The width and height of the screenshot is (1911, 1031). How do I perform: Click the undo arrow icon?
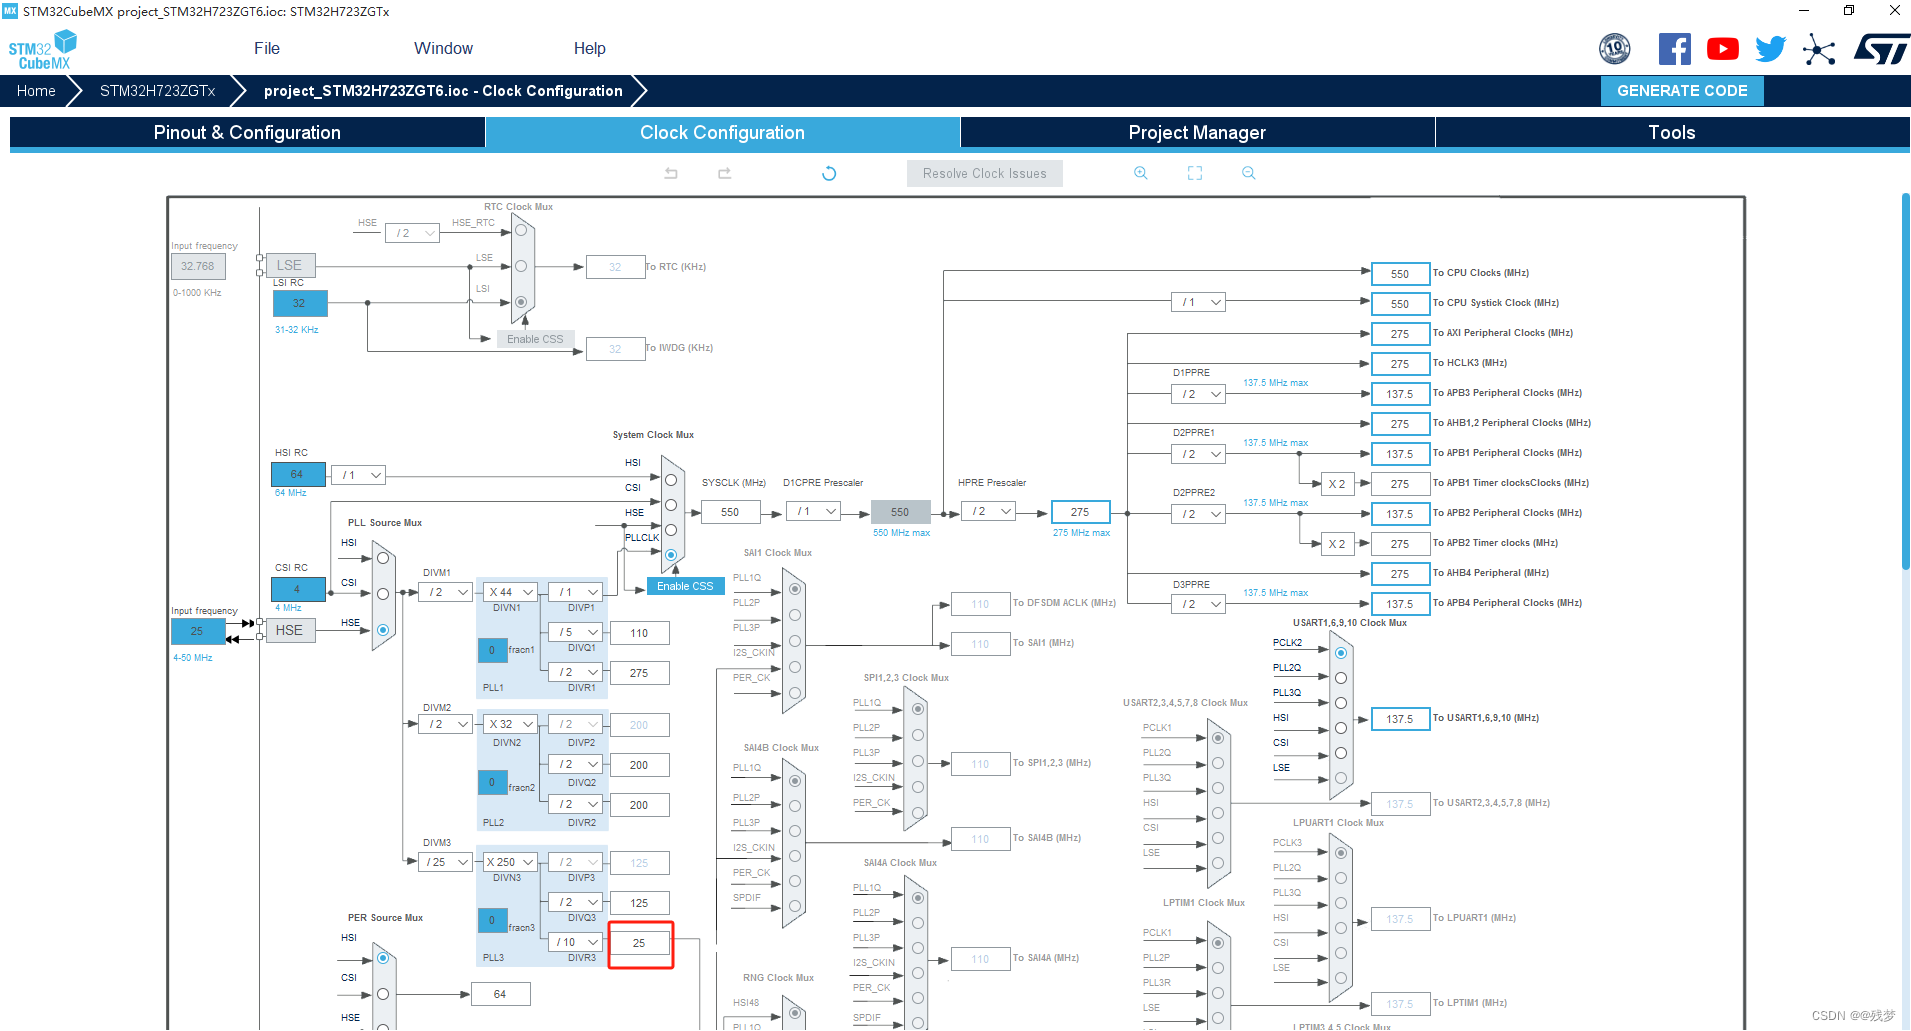[671, 173]
